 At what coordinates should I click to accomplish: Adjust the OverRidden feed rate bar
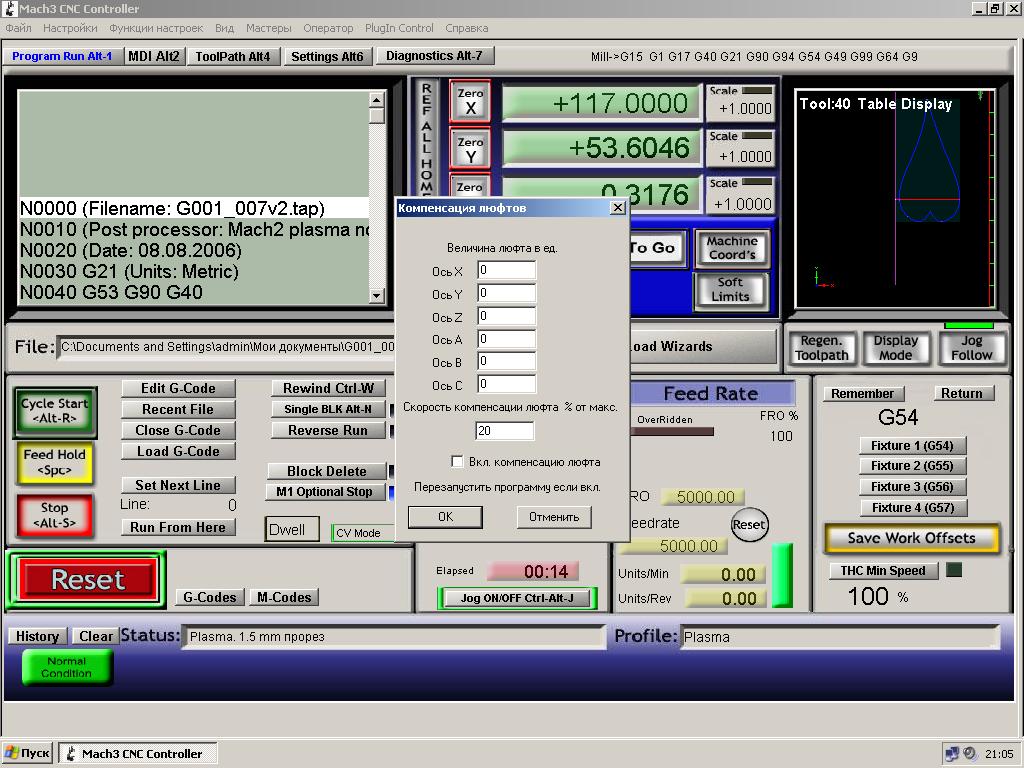point(673,432)
